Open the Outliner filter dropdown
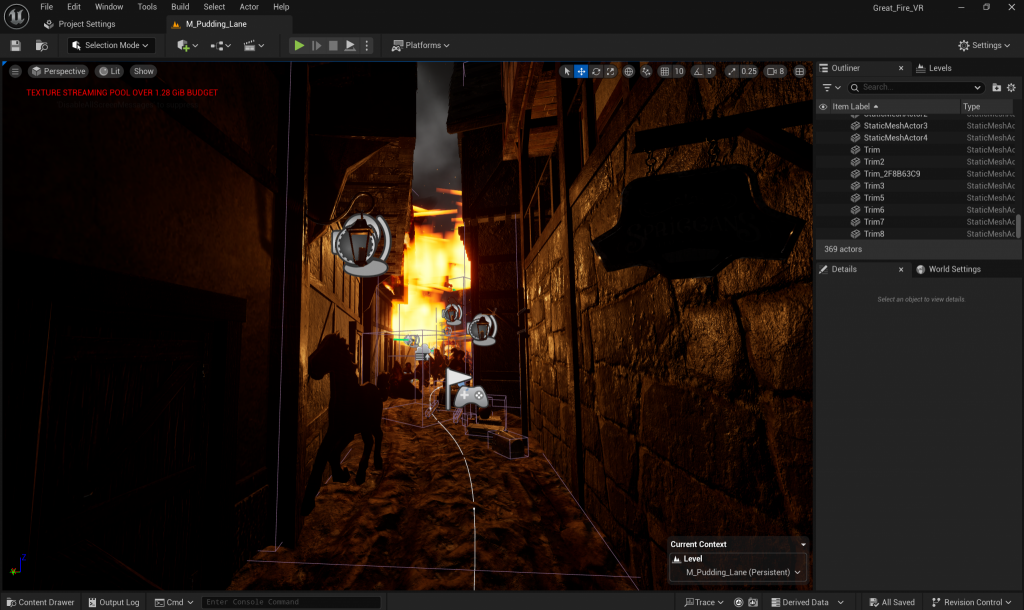Image resolution: width=1024 pixels, height=610 pixels. [831, 88]
